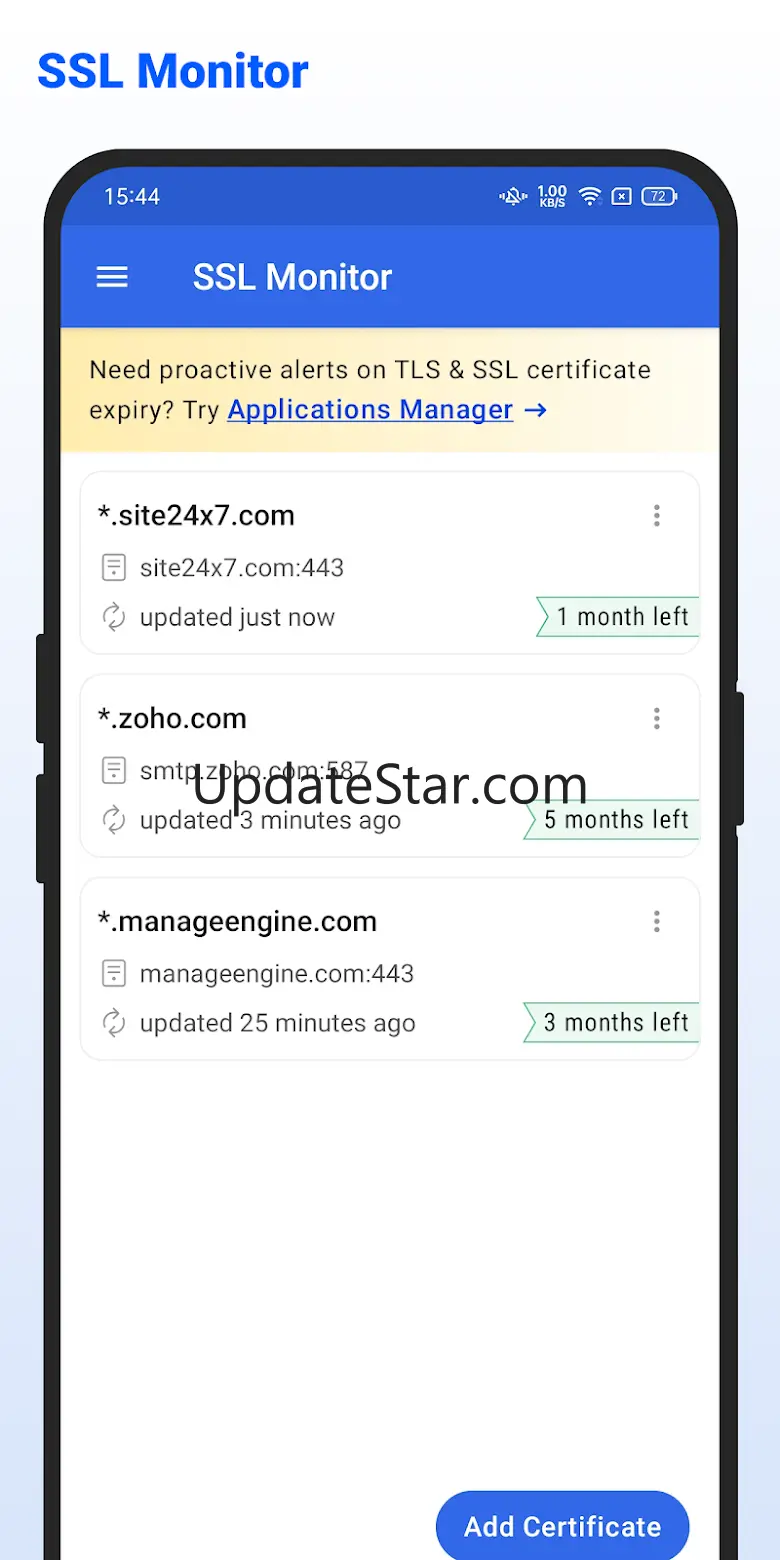Open options menu for *.manageengine.com
The height and width of the screenshot is (1560, 780).
coord(657,921)
